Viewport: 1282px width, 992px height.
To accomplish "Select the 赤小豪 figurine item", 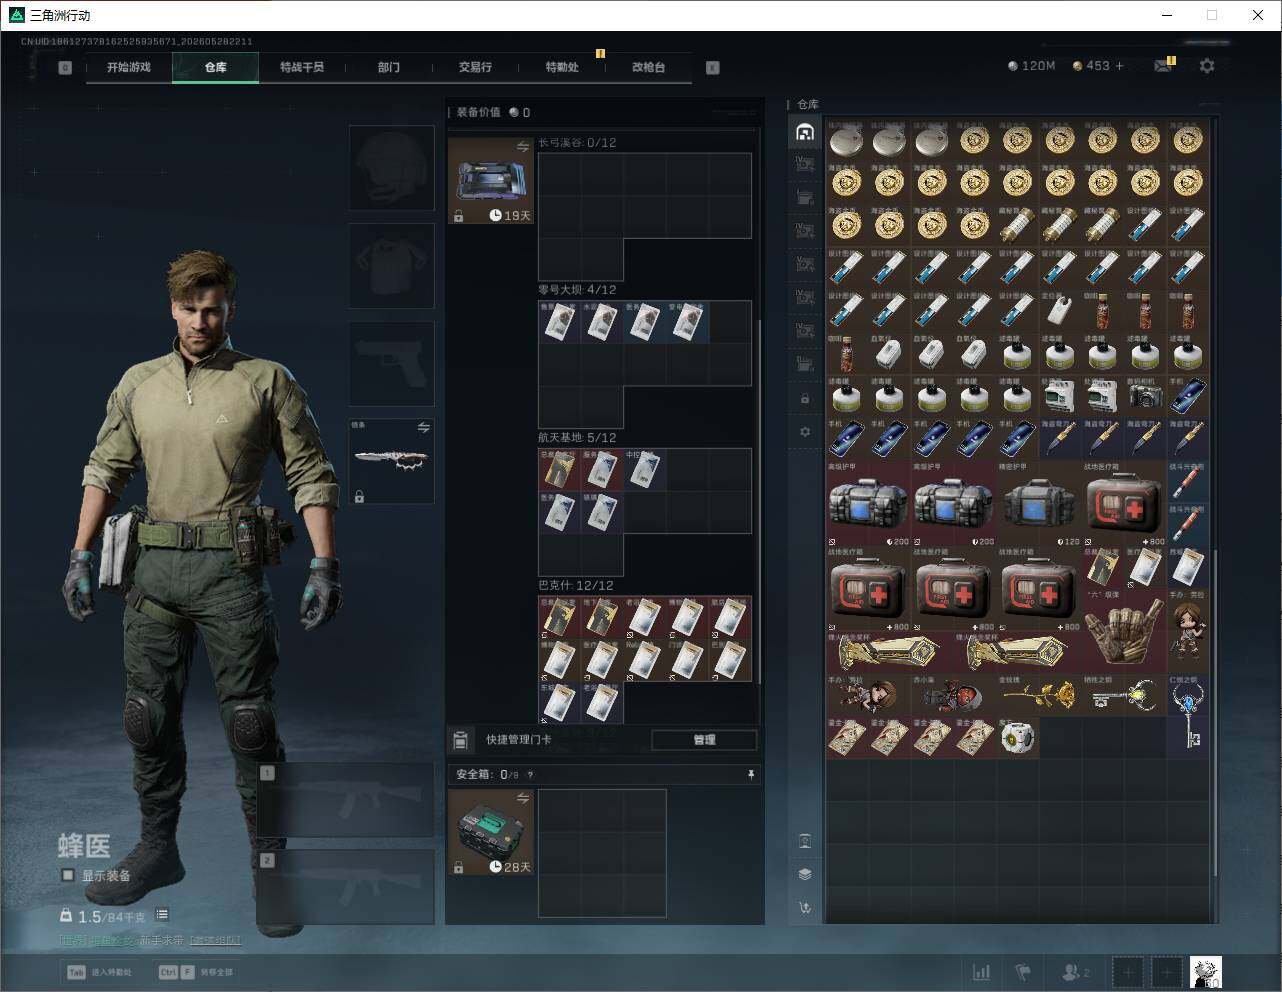I will tap(954, 695).
